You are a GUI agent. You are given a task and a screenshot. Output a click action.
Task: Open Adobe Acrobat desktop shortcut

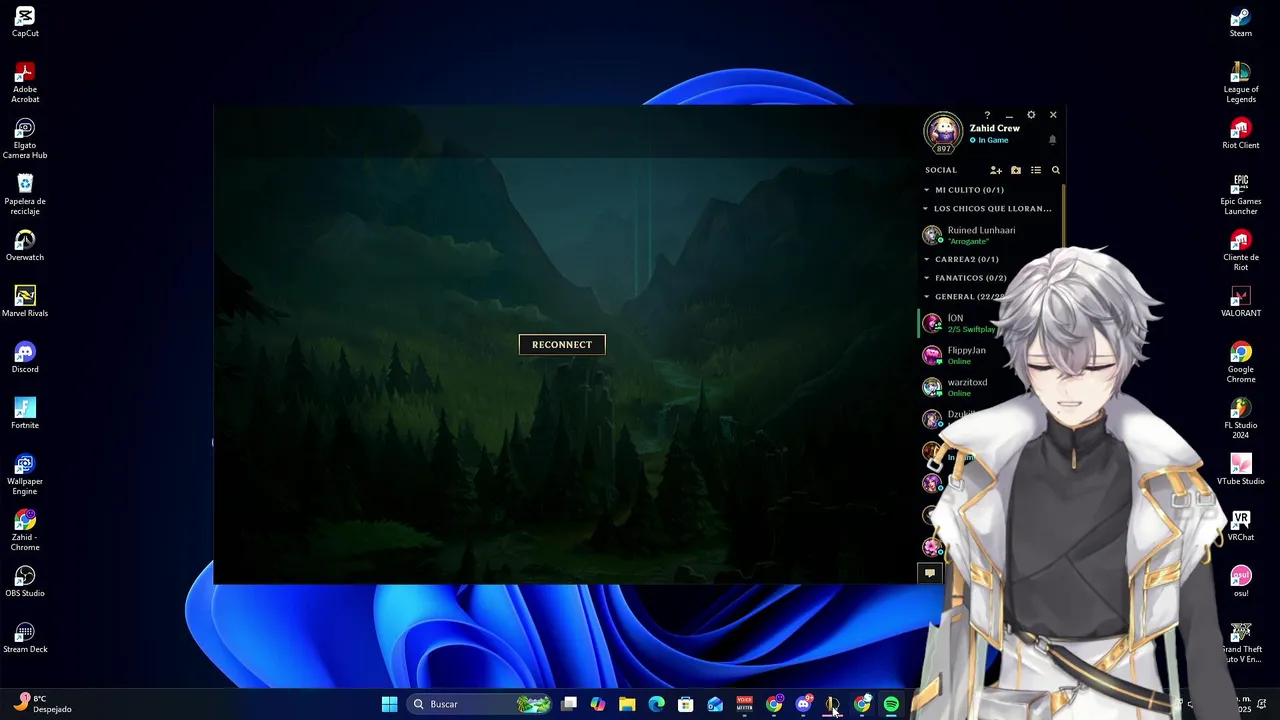coord(25,83)
